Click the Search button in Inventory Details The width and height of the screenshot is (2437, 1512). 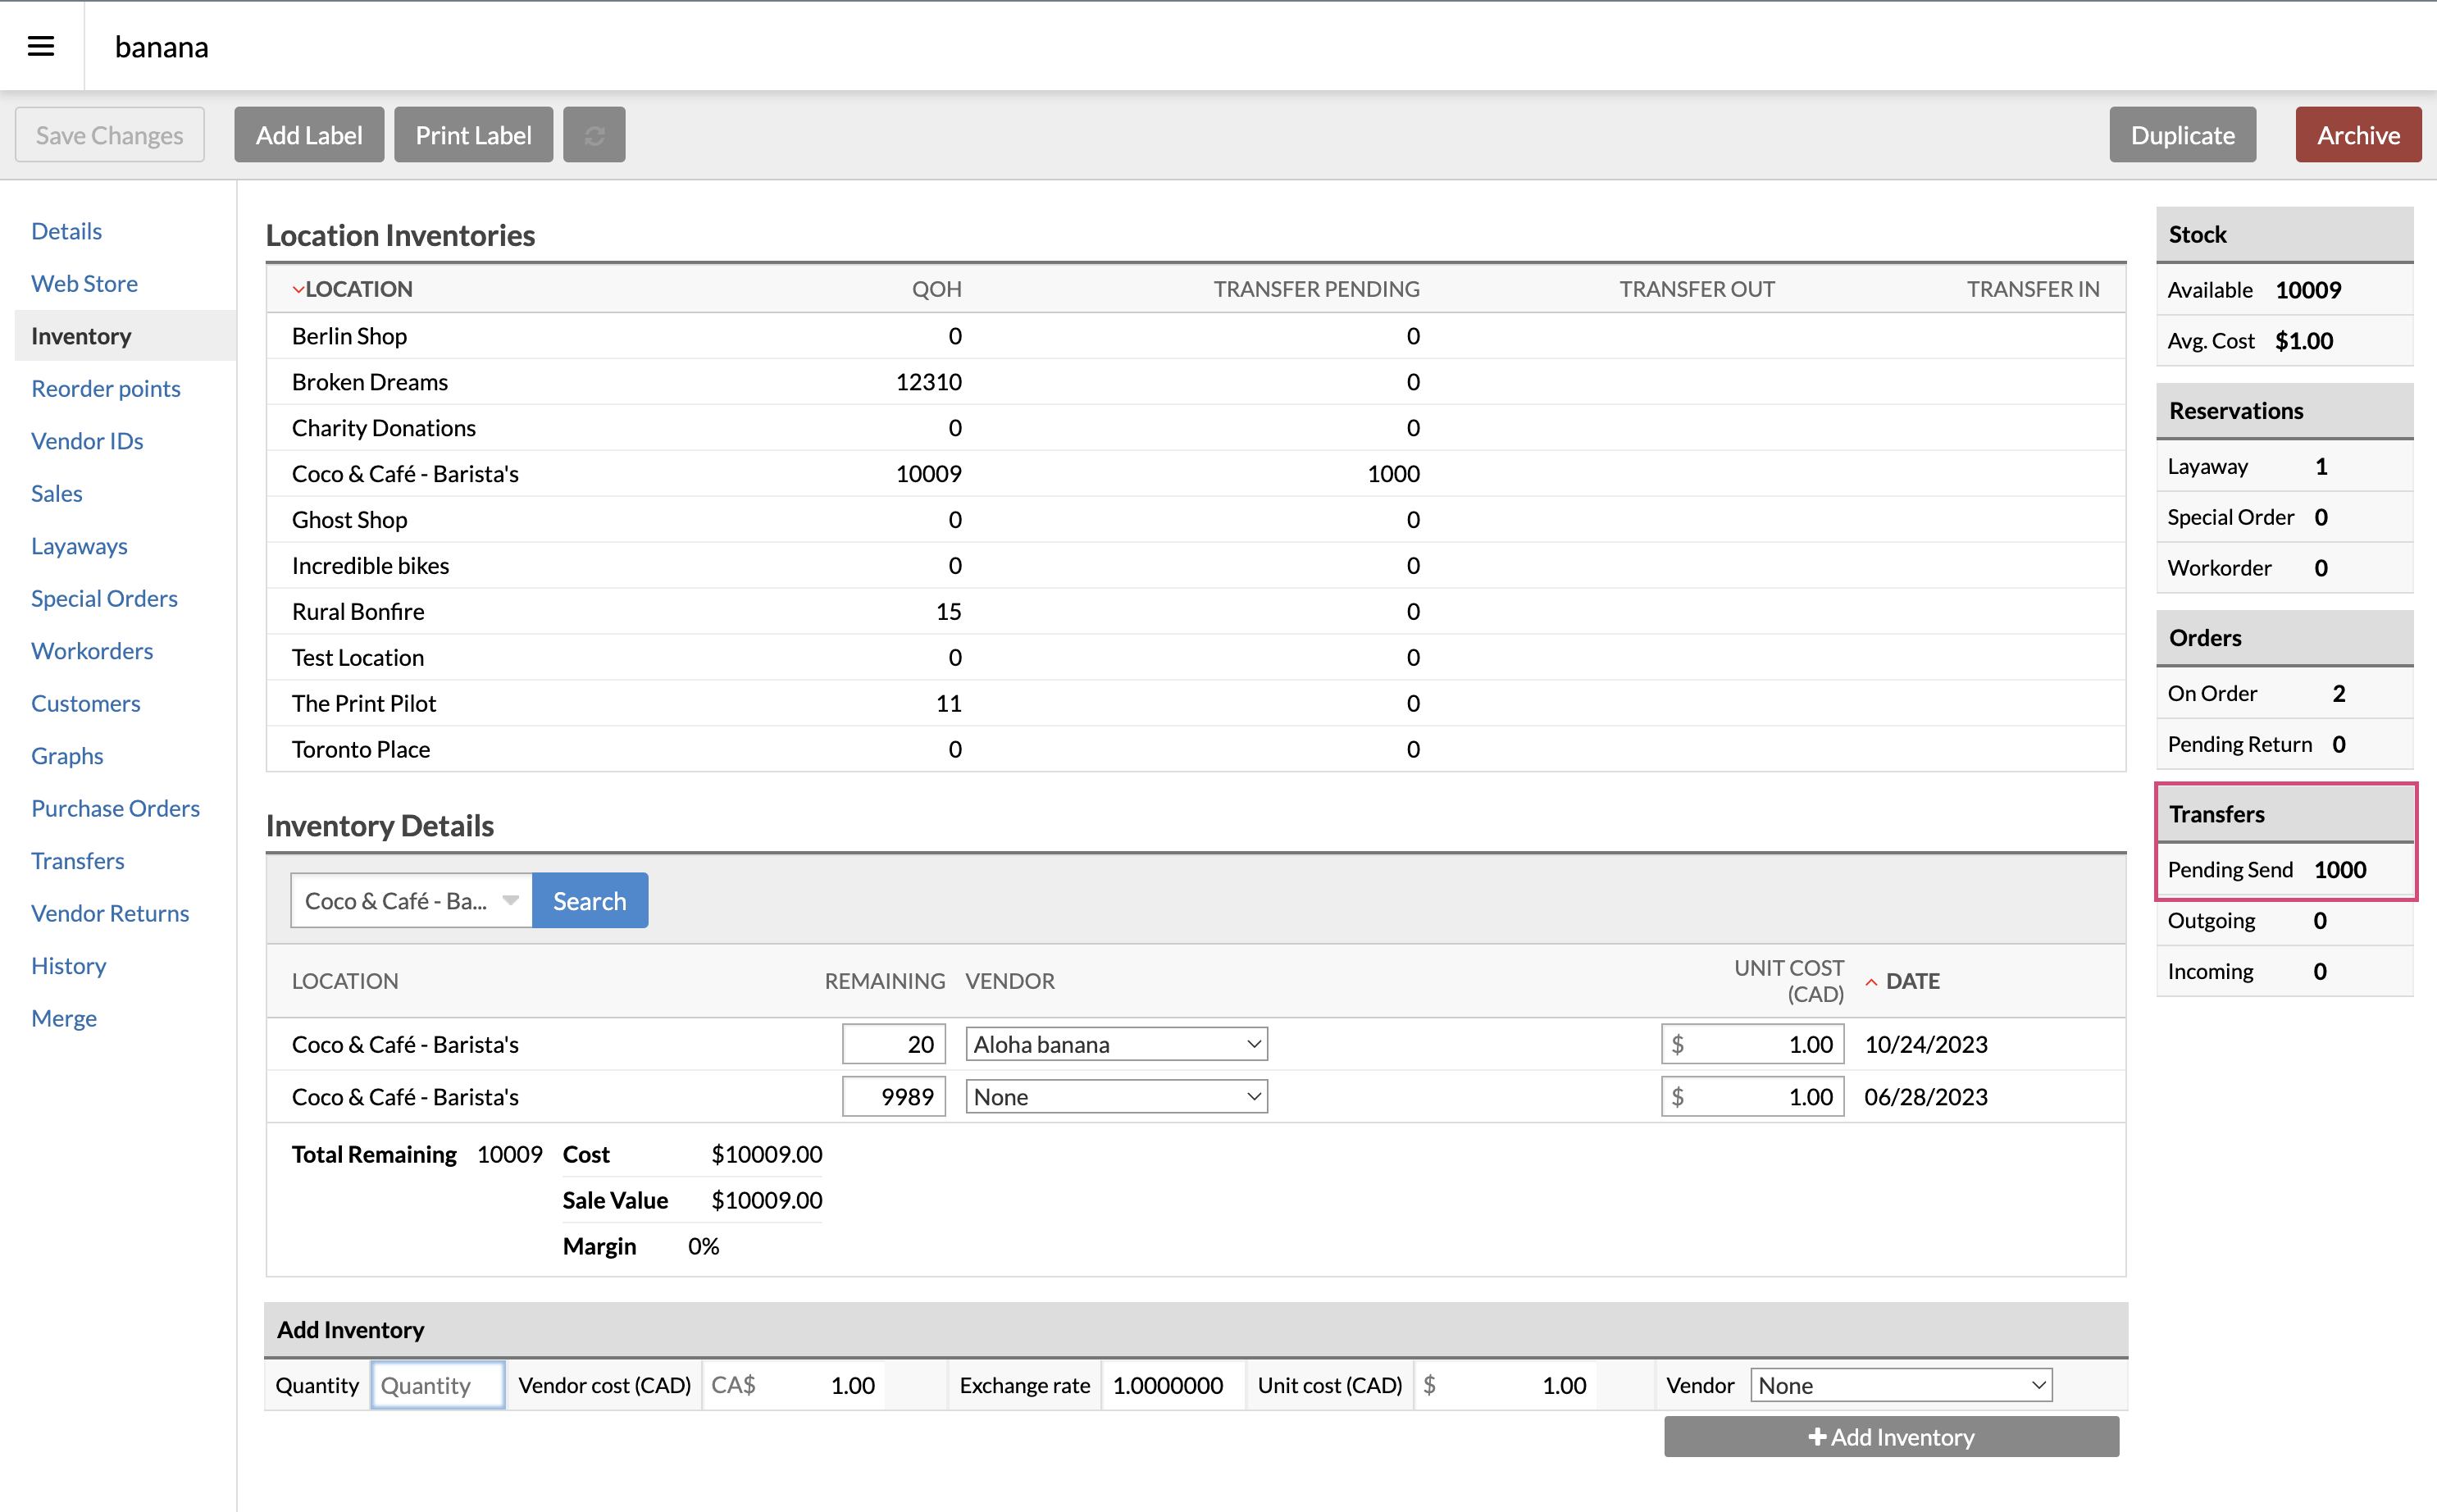(590, 900)
